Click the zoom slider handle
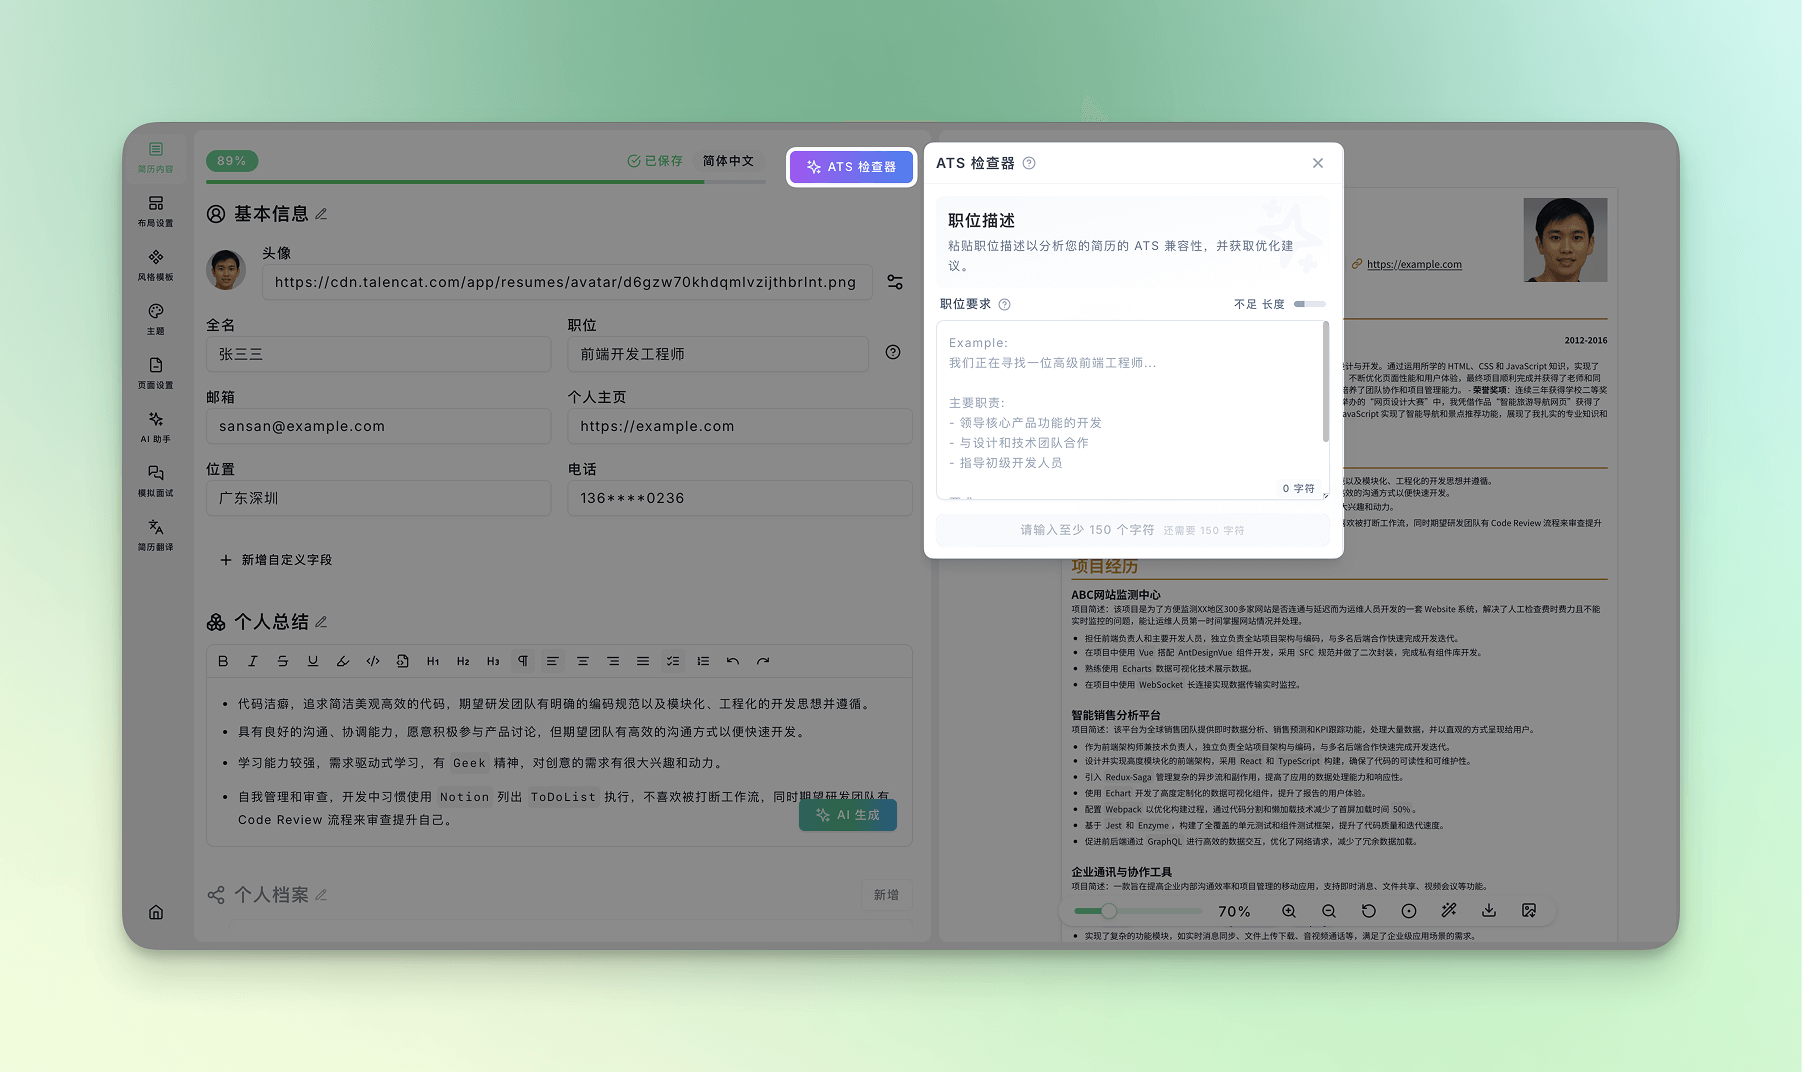This screenshot has height=1072, width=1802. 1109,911
